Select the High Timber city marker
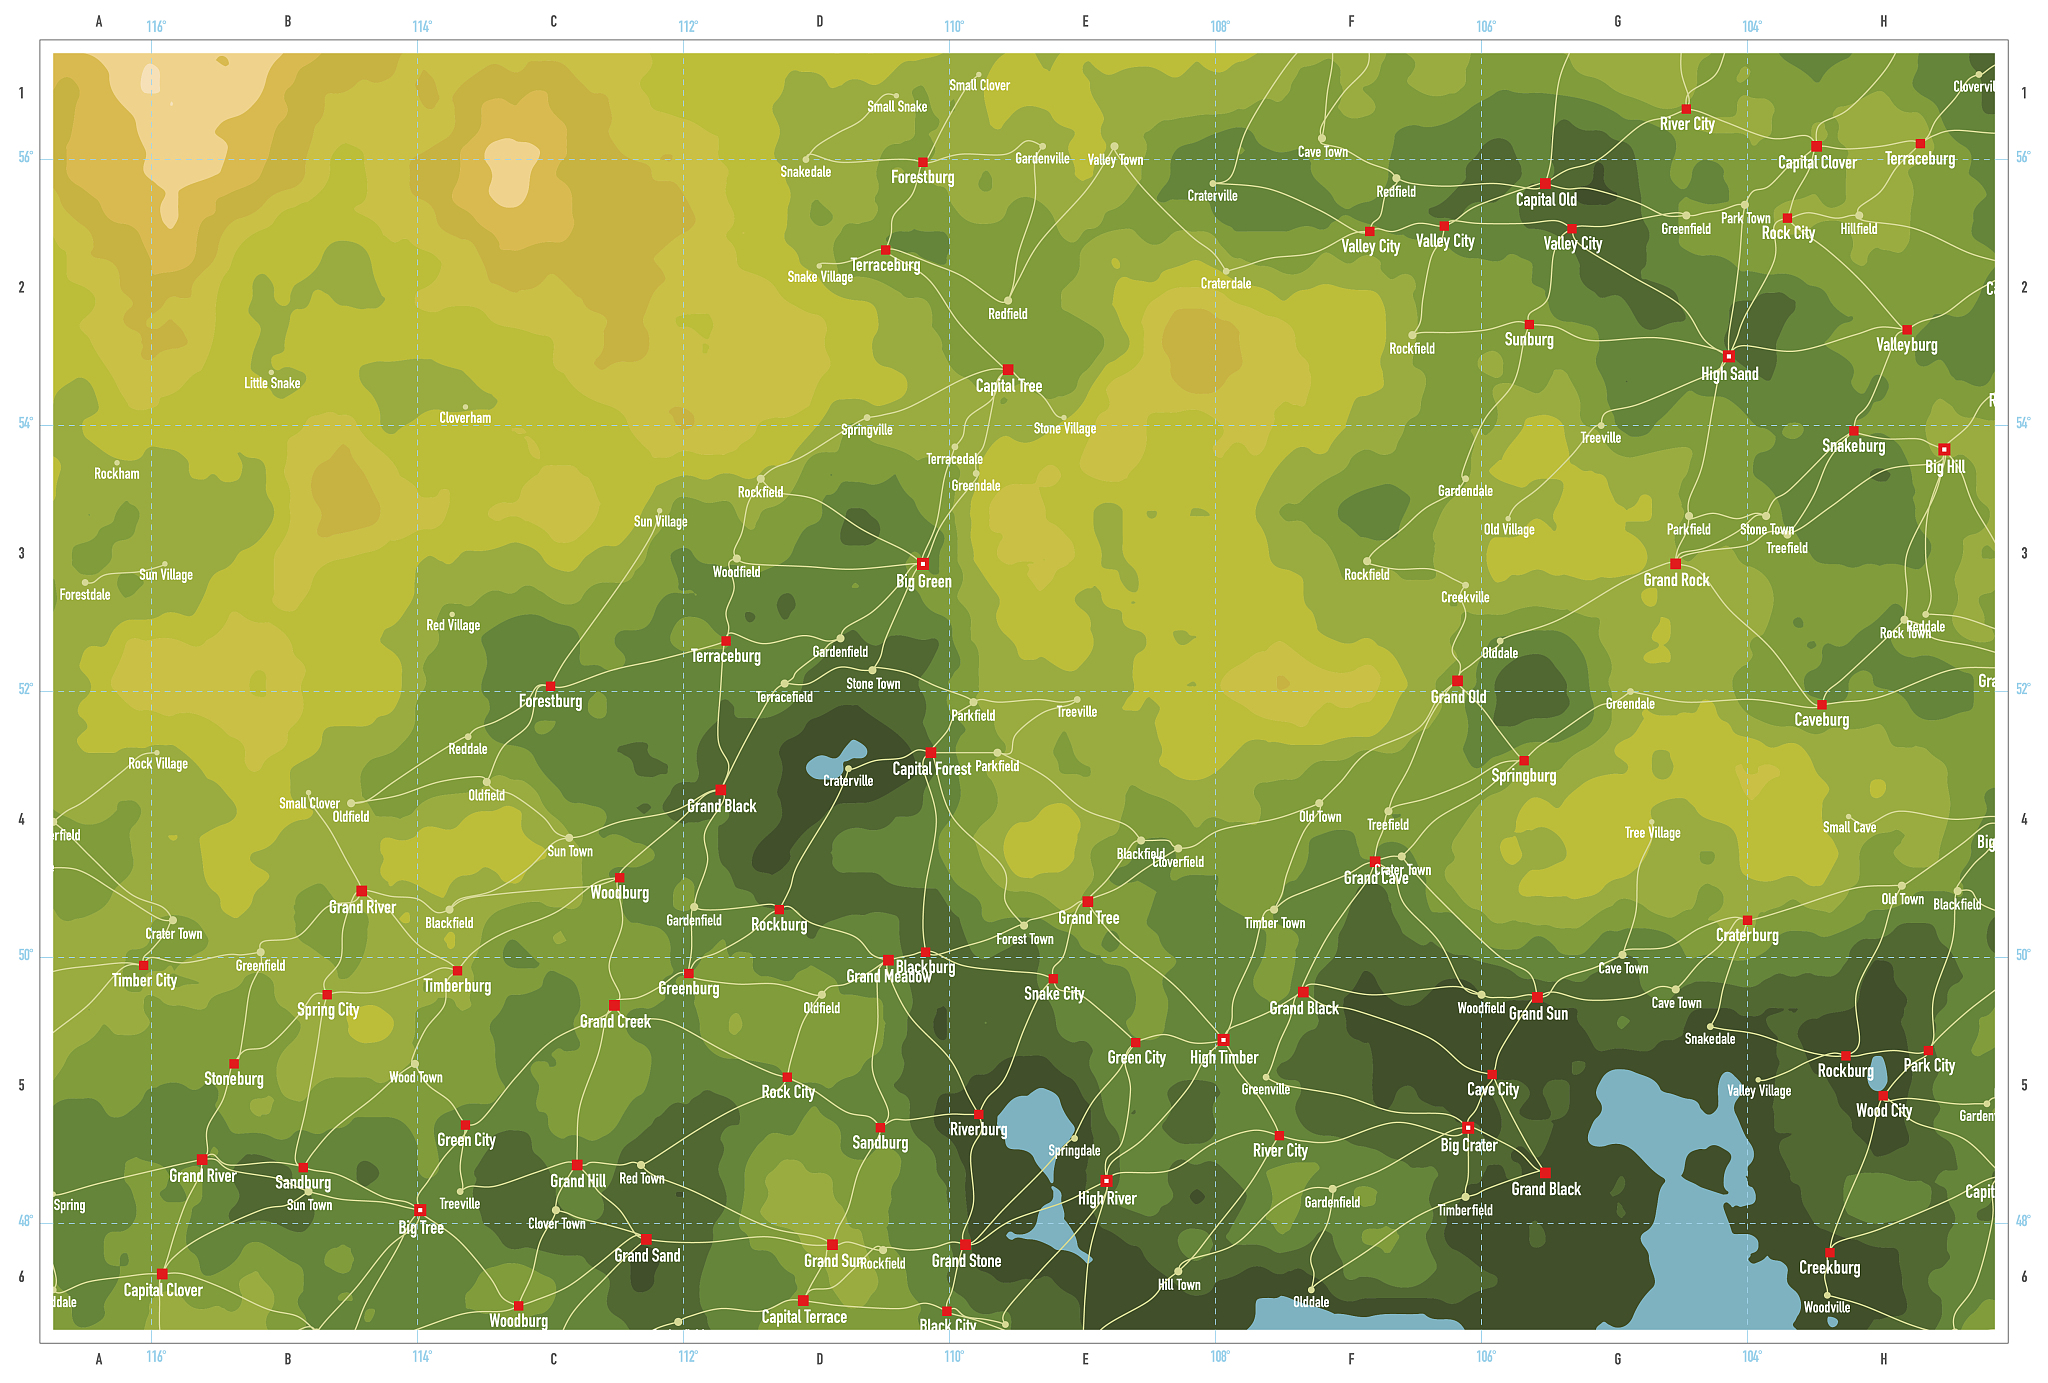 [x=1223, y=1040]
